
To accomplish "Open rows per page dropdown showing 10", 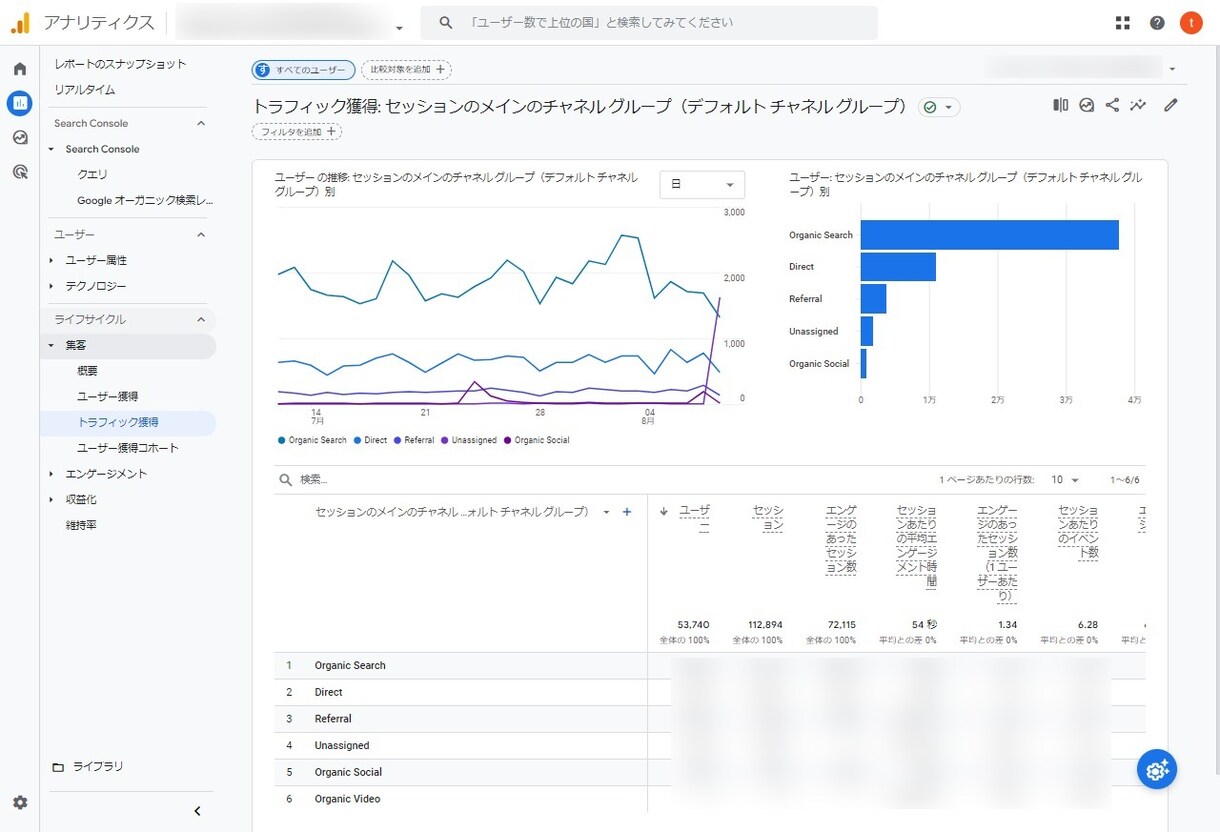I will pos(1064,480).
